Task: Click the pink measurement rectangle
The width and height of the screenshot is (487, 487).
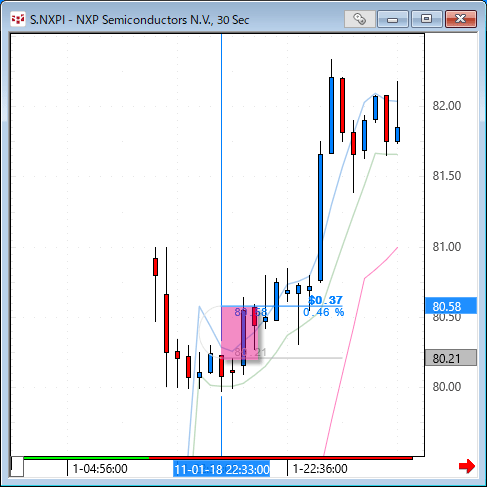Action: point(240,333)
